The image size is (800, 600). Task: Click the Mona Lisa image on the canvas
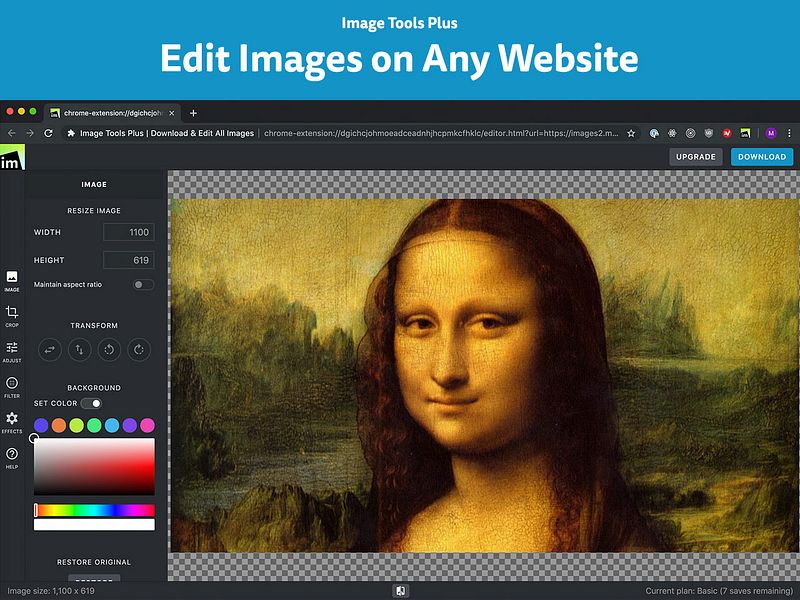click(x=484, y=376)
